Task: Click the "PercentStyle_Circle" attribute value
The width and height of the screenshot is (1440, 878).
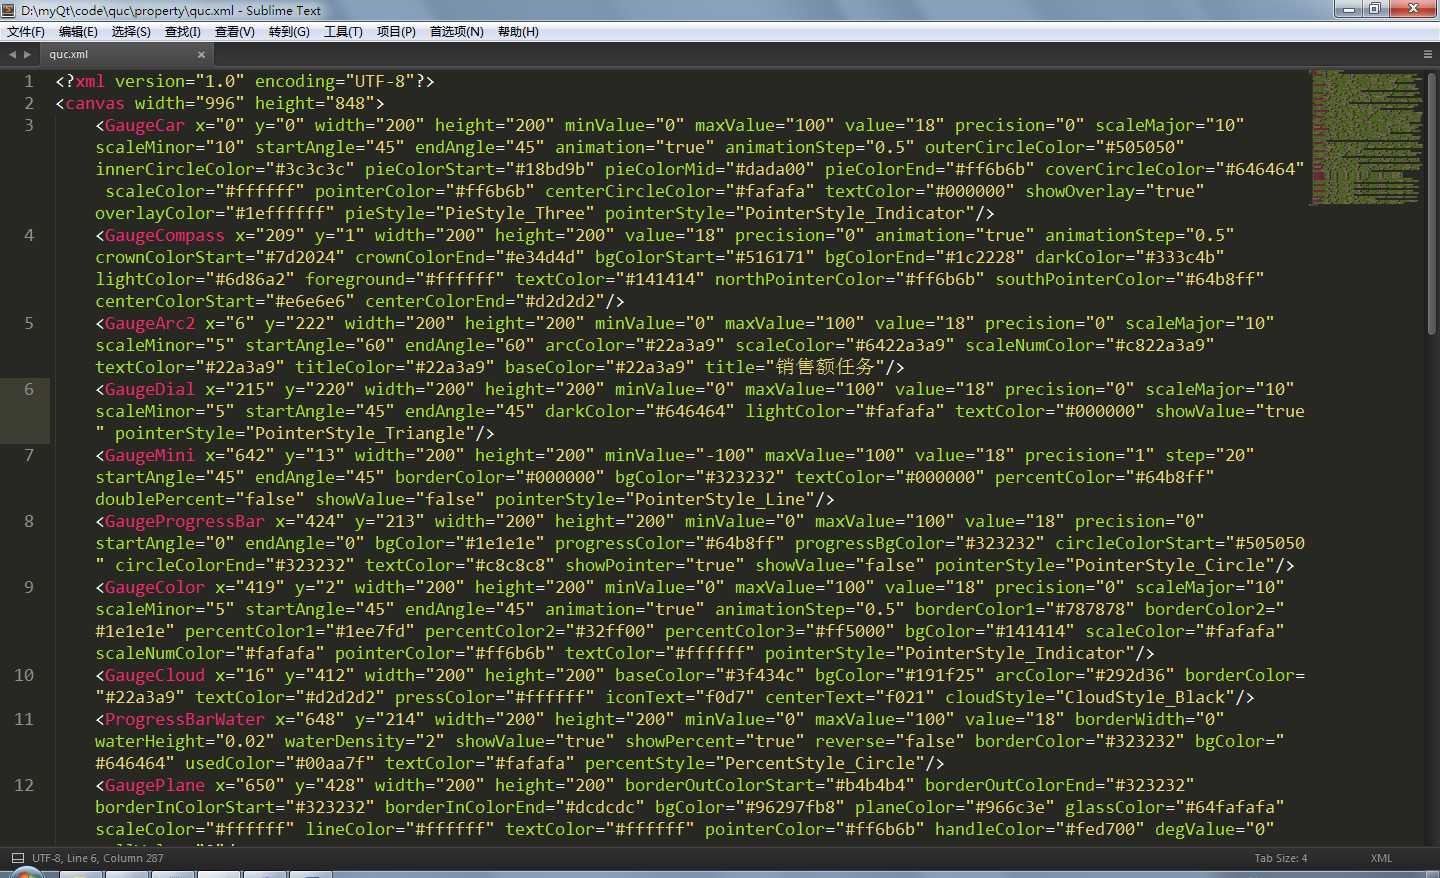Action: [820, 763]
